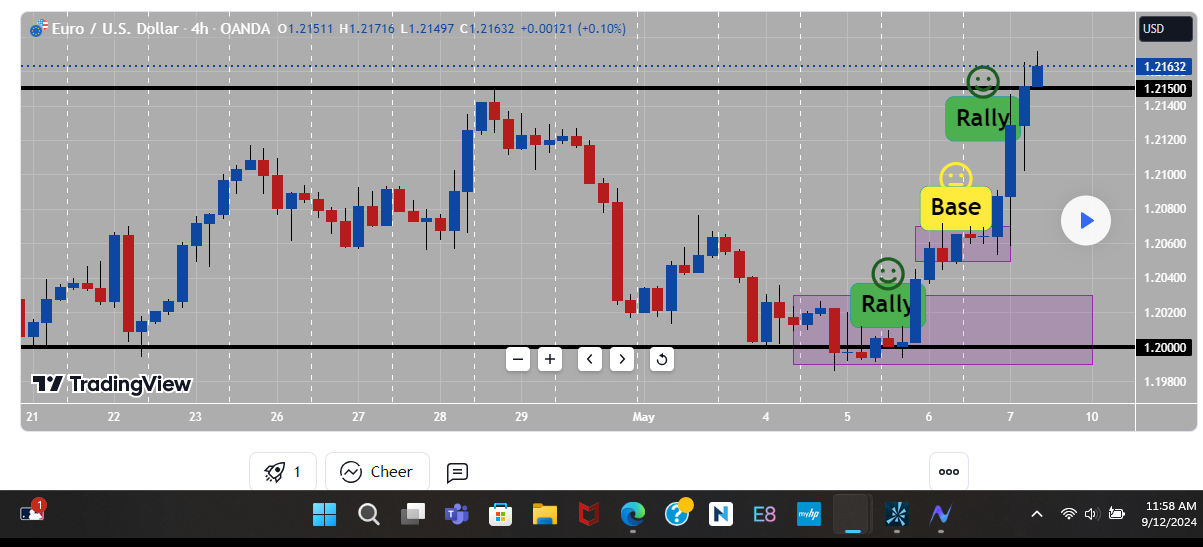Expand the hidden system tray icons chevron
Screen dimensions: 1203x547
coord(1036,514)
